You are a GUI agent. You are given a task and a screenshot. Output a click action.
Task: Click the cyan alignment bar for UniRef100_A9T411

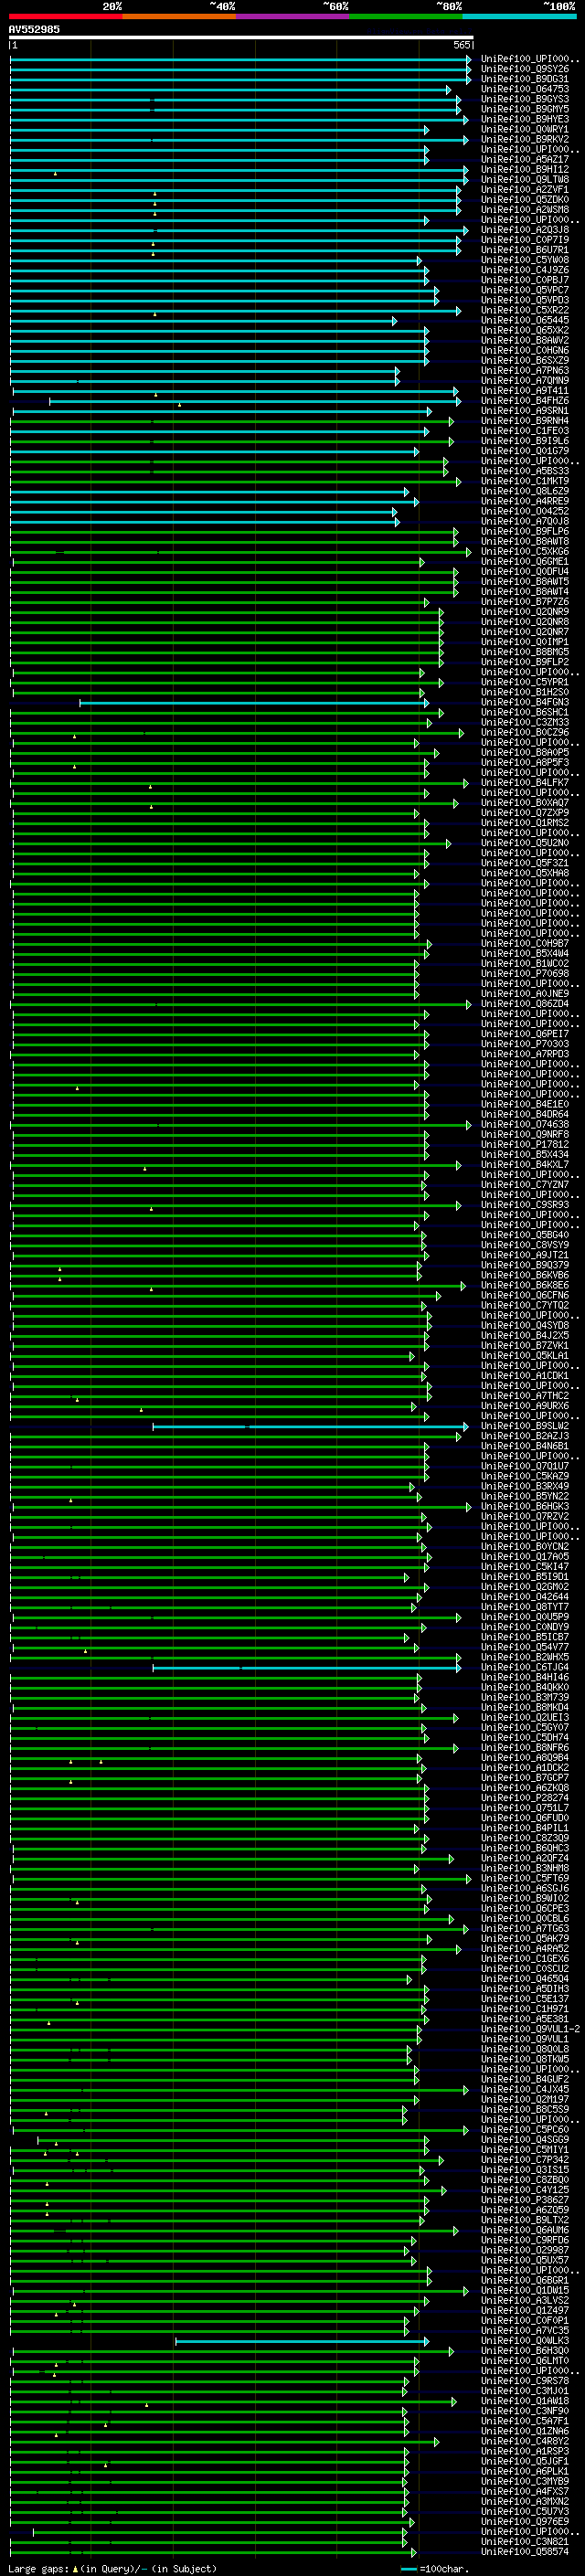[234, 390]
